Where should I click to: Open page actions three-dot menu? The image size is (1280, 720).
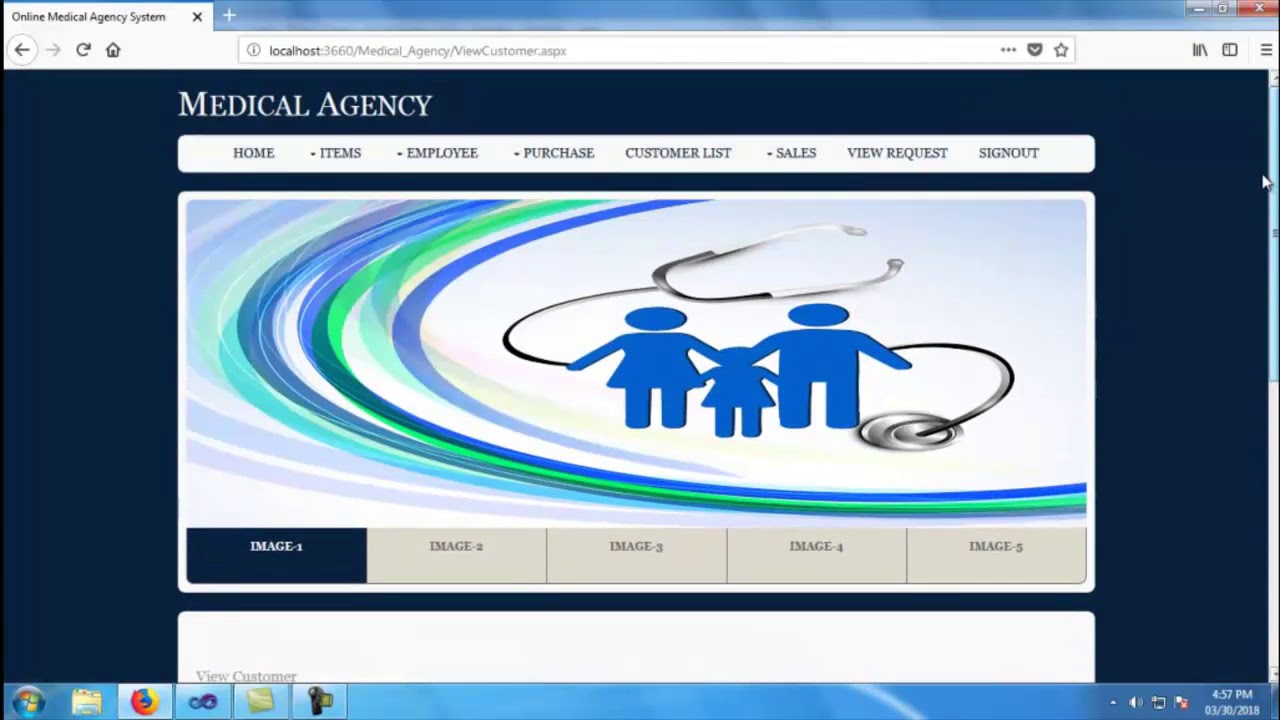(x=1008, y=50)
